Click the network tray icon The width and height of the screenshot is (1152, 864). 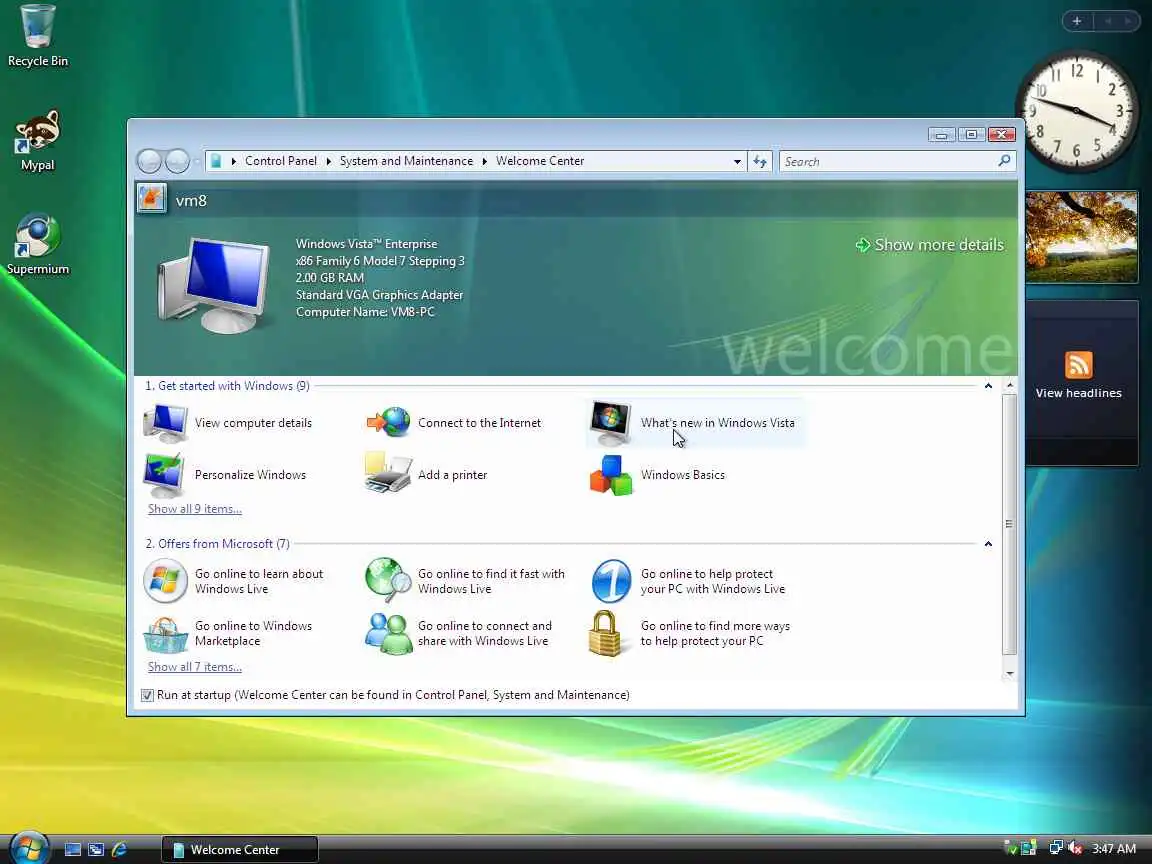[x=1056, y=848]
